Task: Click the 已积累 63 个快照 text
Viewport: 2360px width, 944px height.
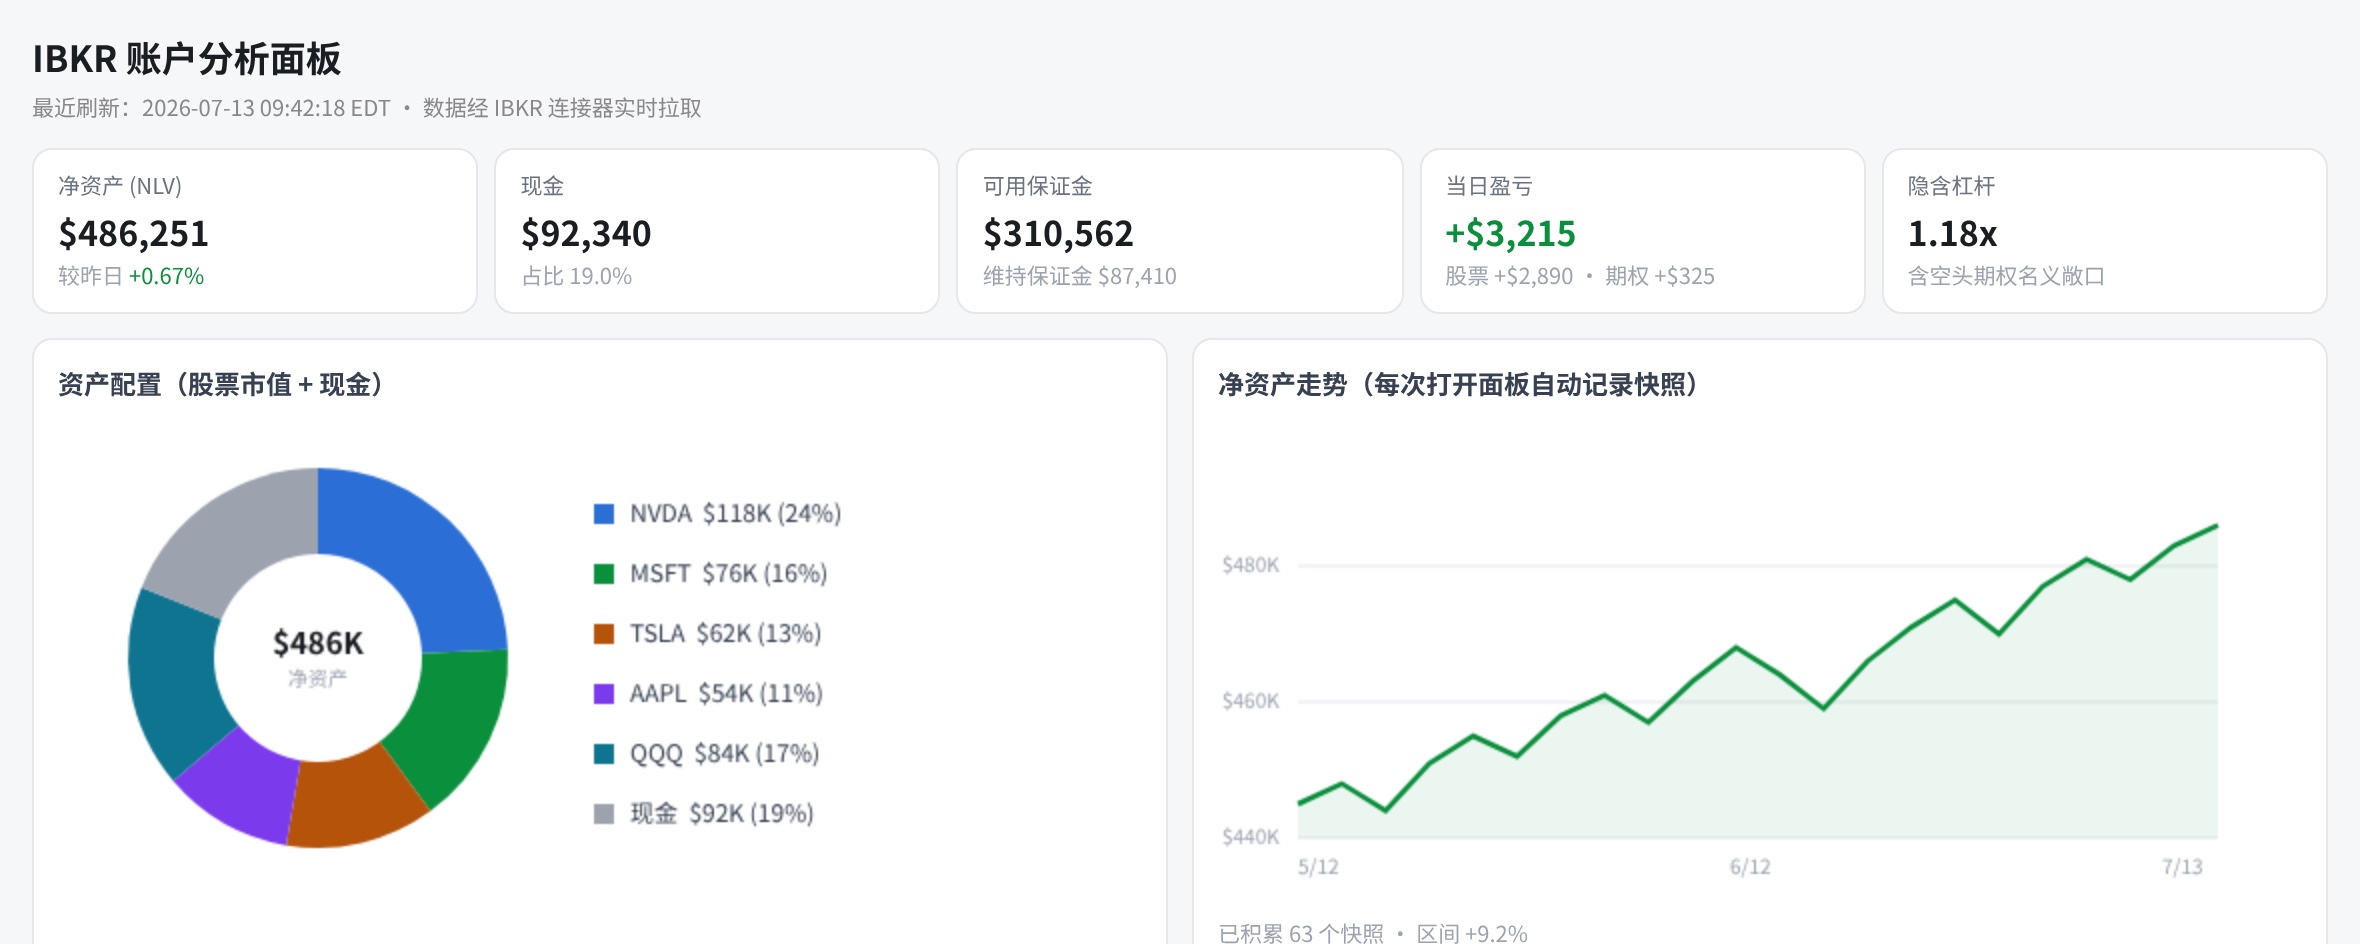Action: tap(1301, 933)
